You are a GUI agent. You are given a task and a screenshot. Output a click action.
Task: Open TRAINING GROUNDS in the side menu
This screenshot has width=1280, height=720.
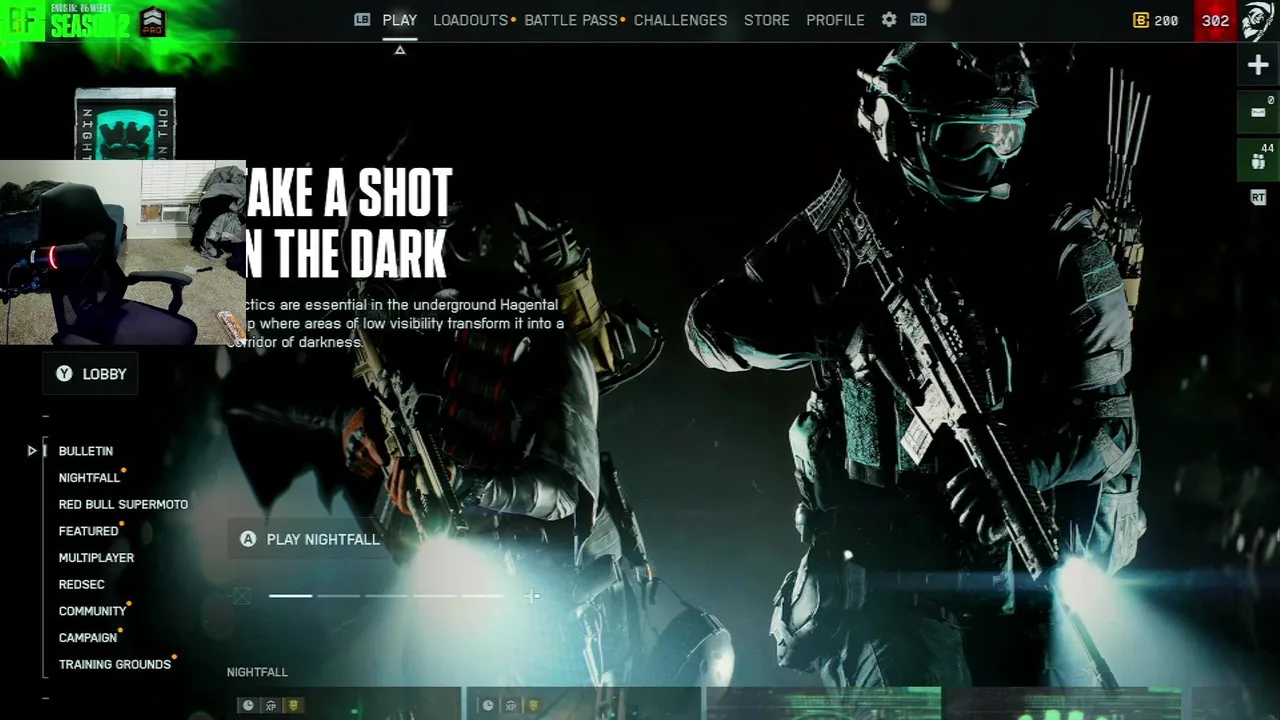(115, 665)
